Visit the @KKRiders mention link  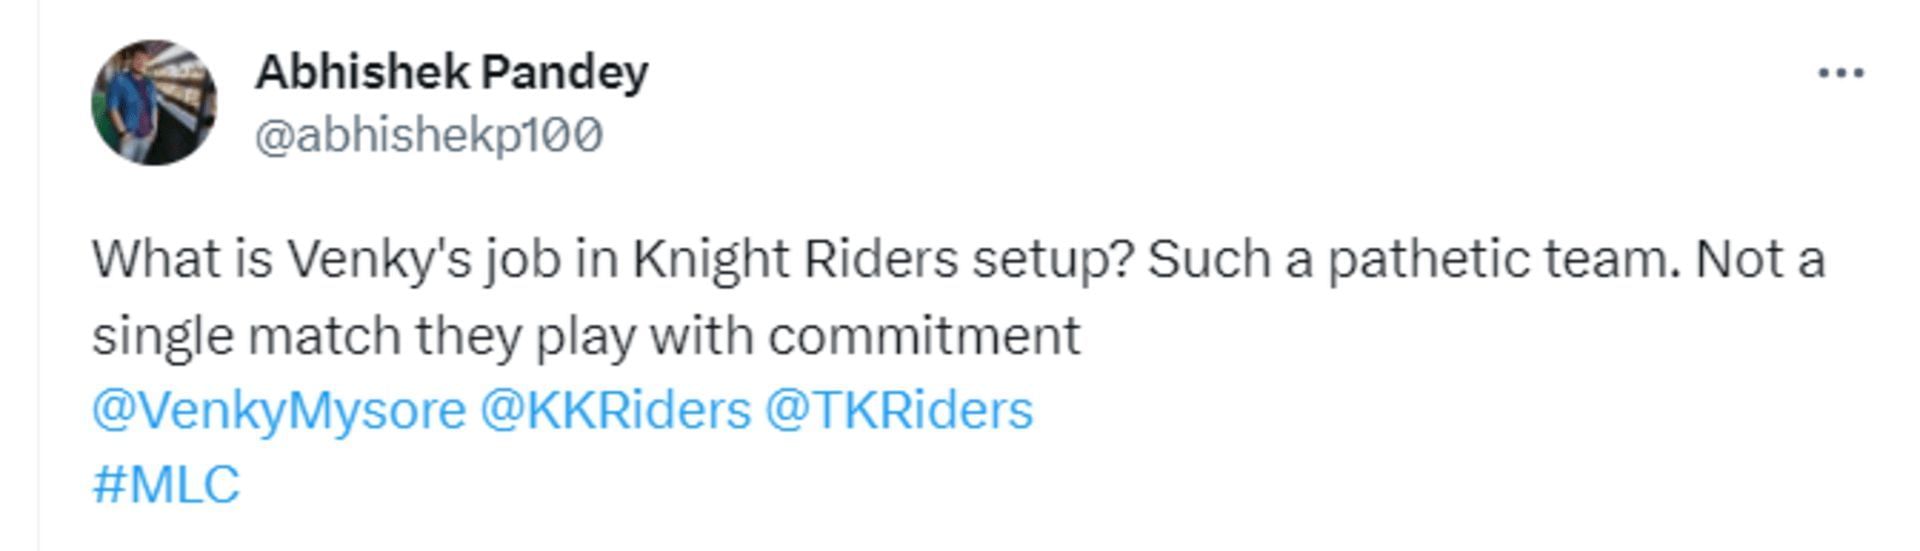pos(615,411)
